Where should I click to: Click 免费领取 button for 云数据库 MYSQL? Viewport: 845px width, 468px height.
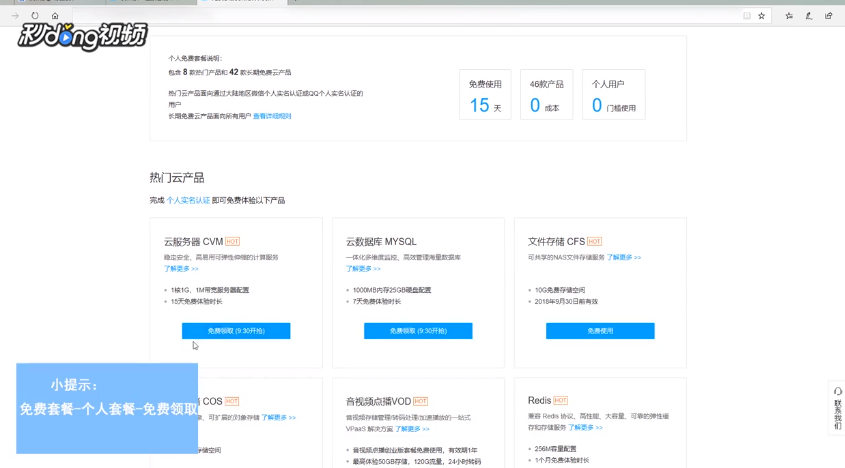[418, 331]
